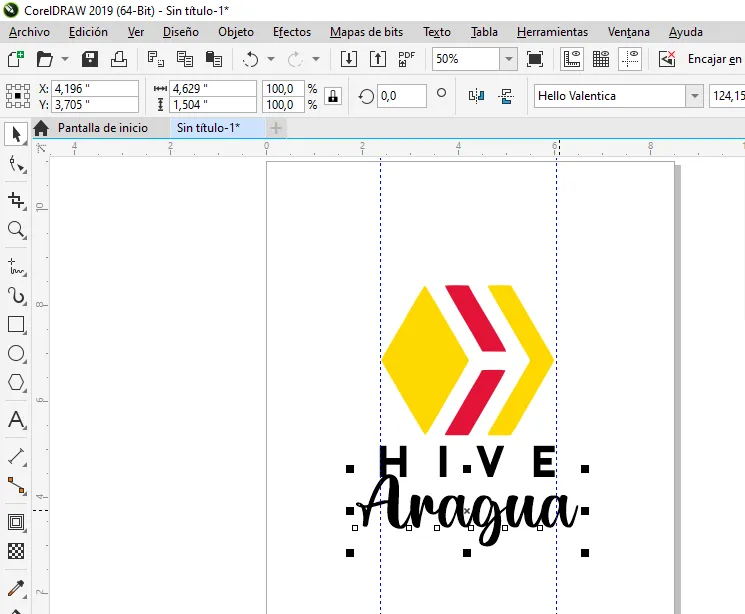Select the Parallel dimension tool

[17, 457]
